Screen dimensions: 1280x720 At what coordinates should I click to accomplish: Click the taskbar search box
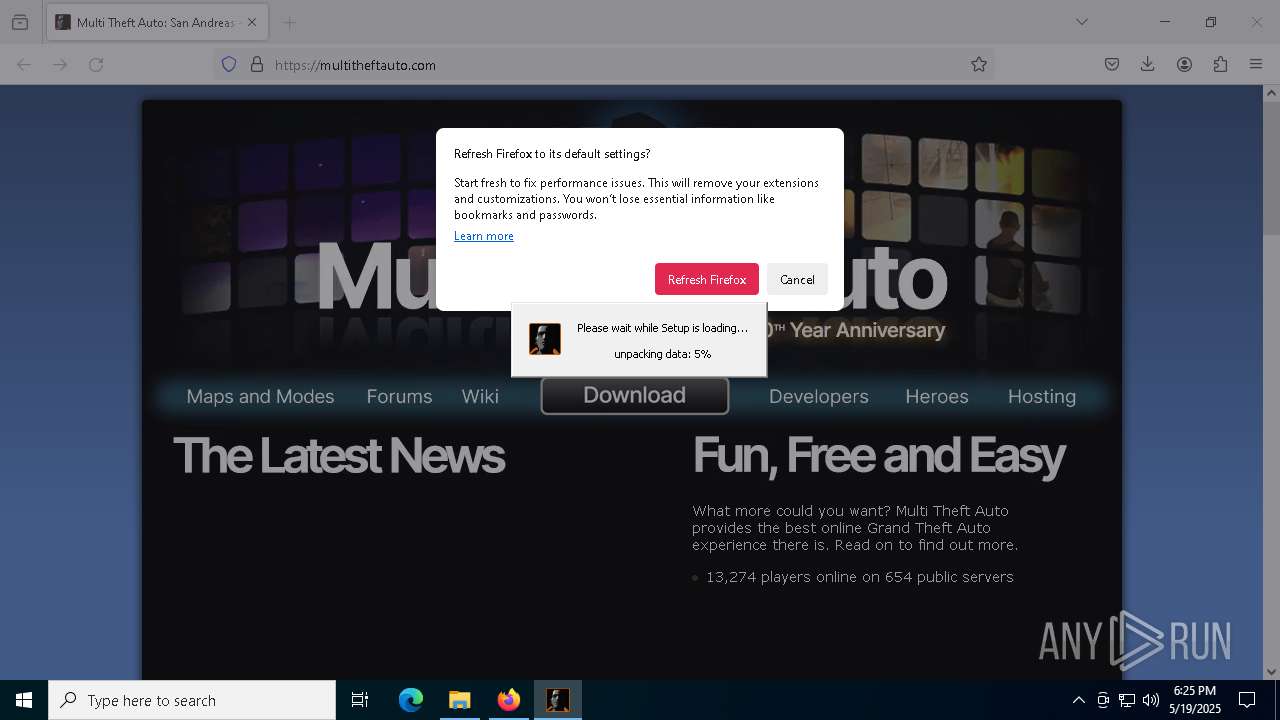click(192, 700)
